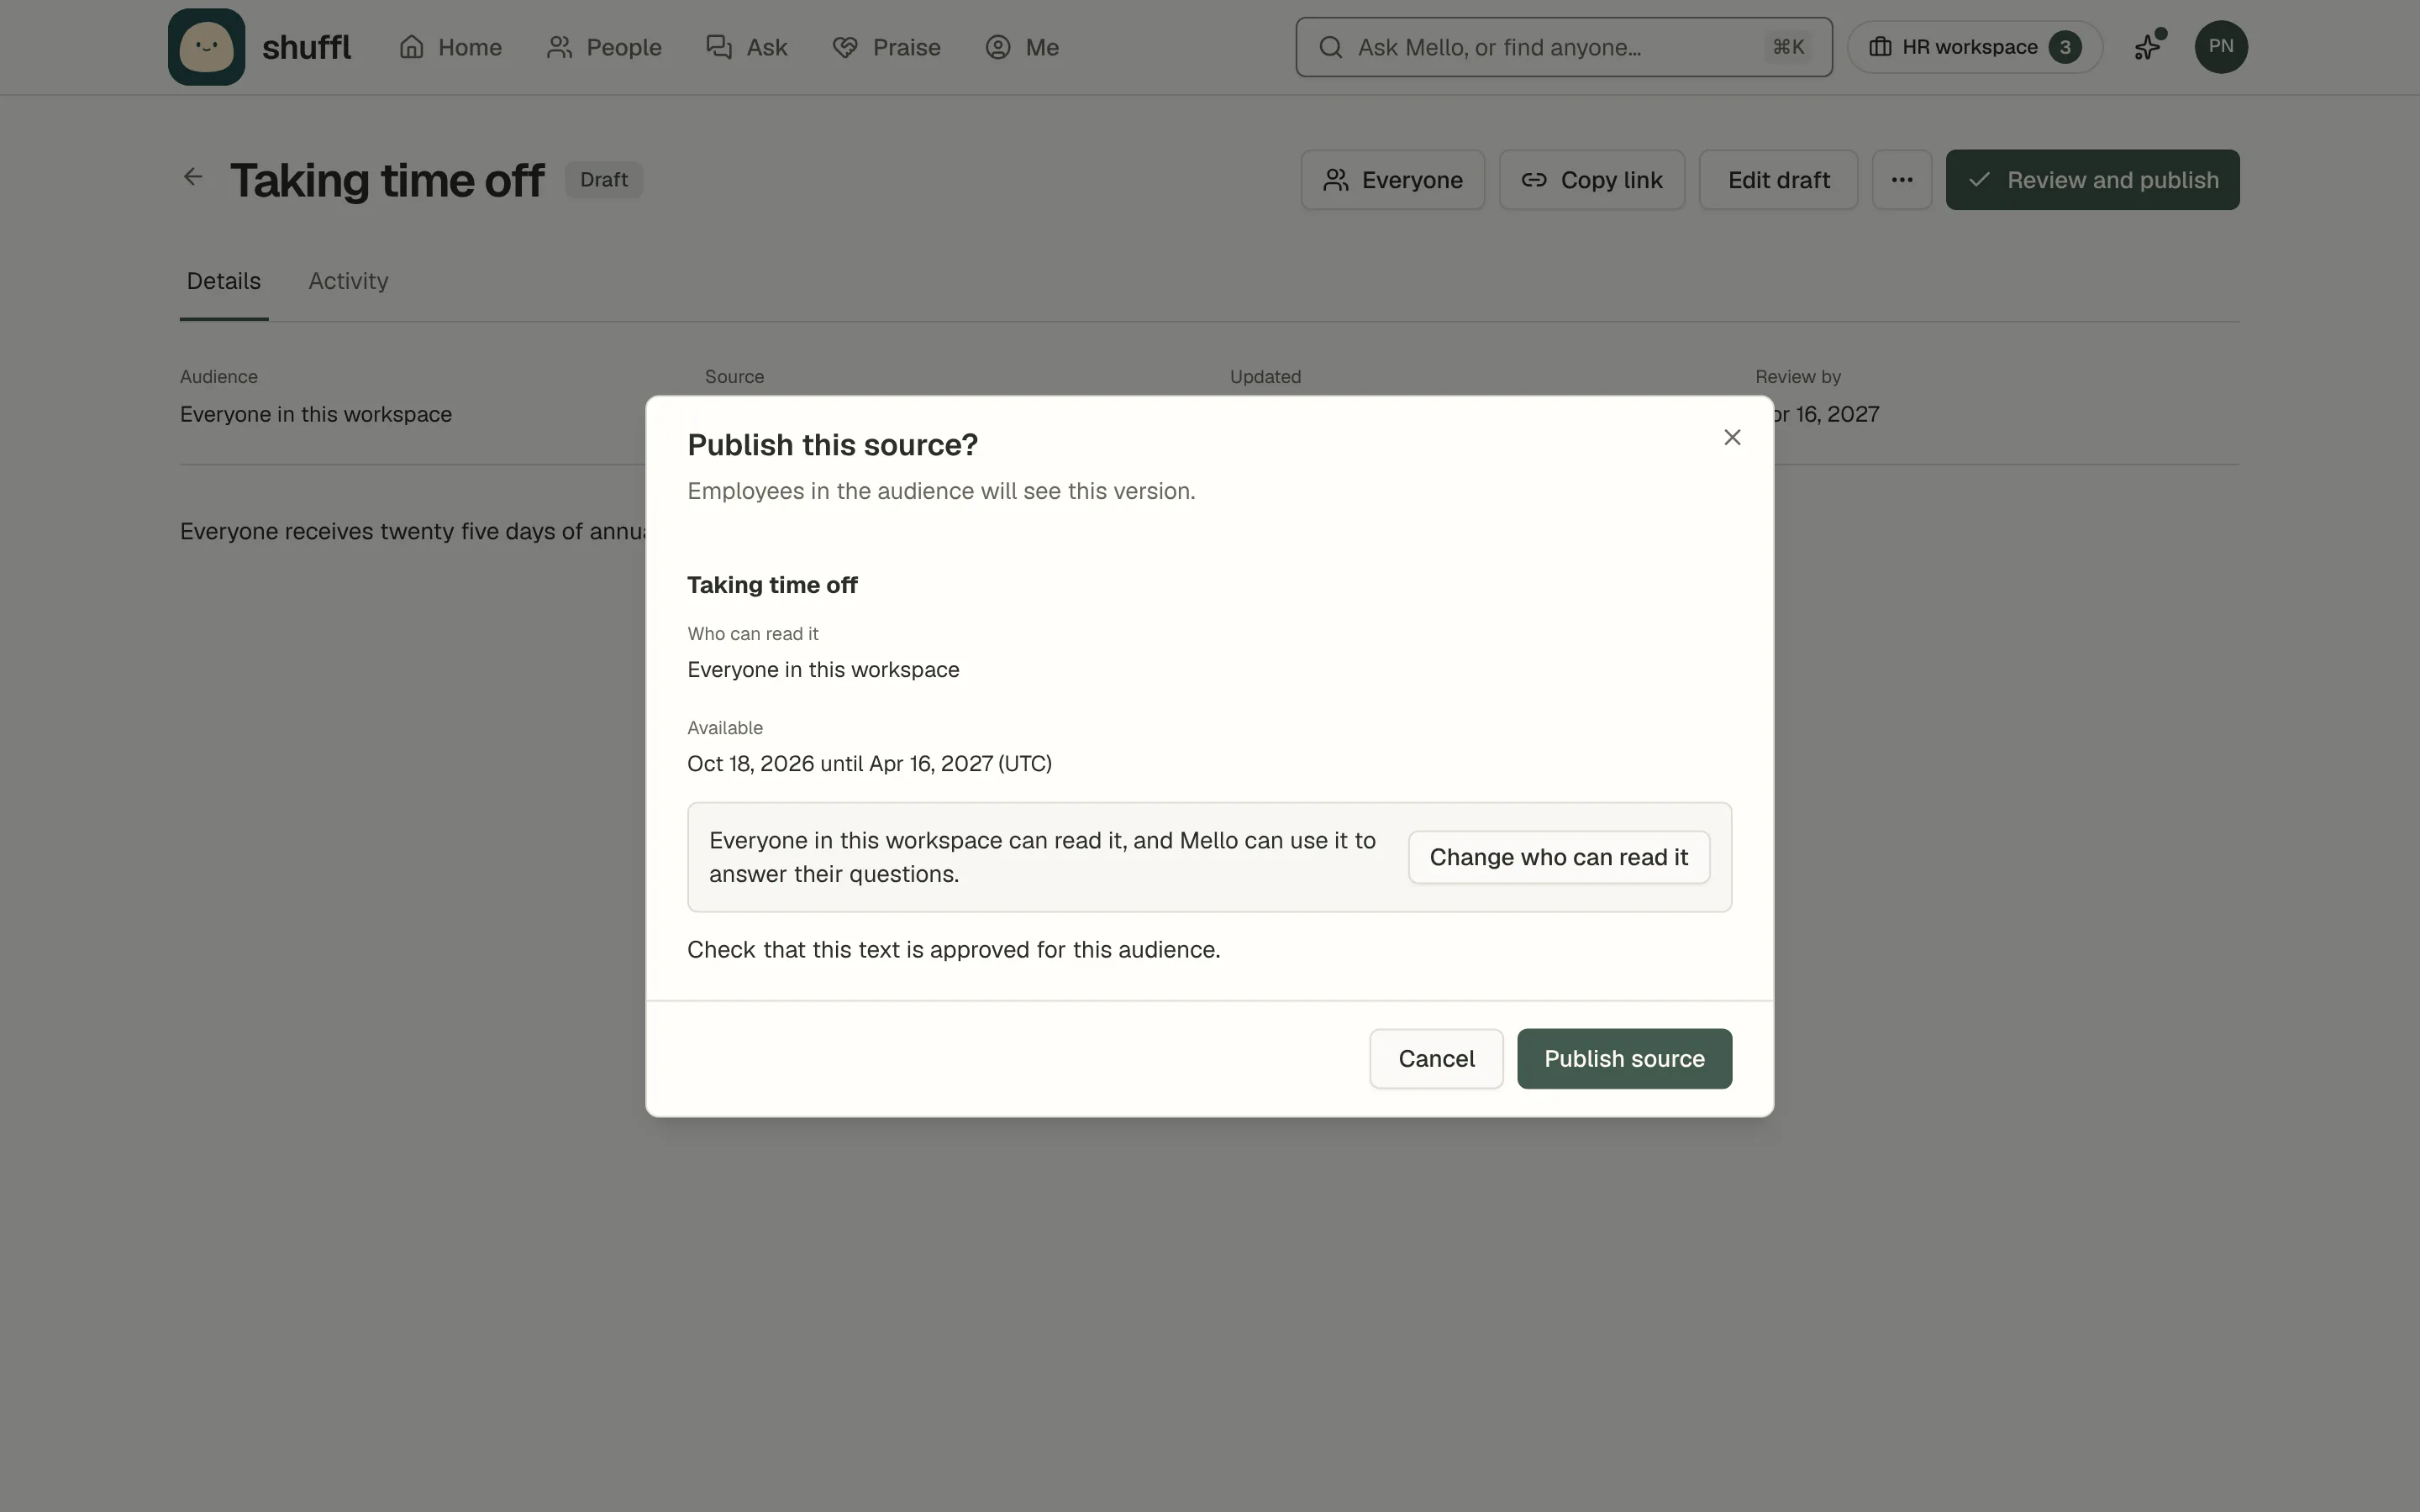This screenshot has width=2420, height=1512.
Task: Click Review and publish
Action: pos(2092,180)
